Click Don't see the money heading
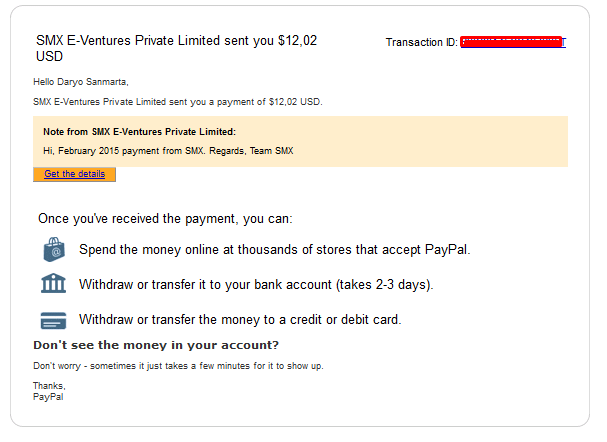The image size is (607, 442). point(156,345)
